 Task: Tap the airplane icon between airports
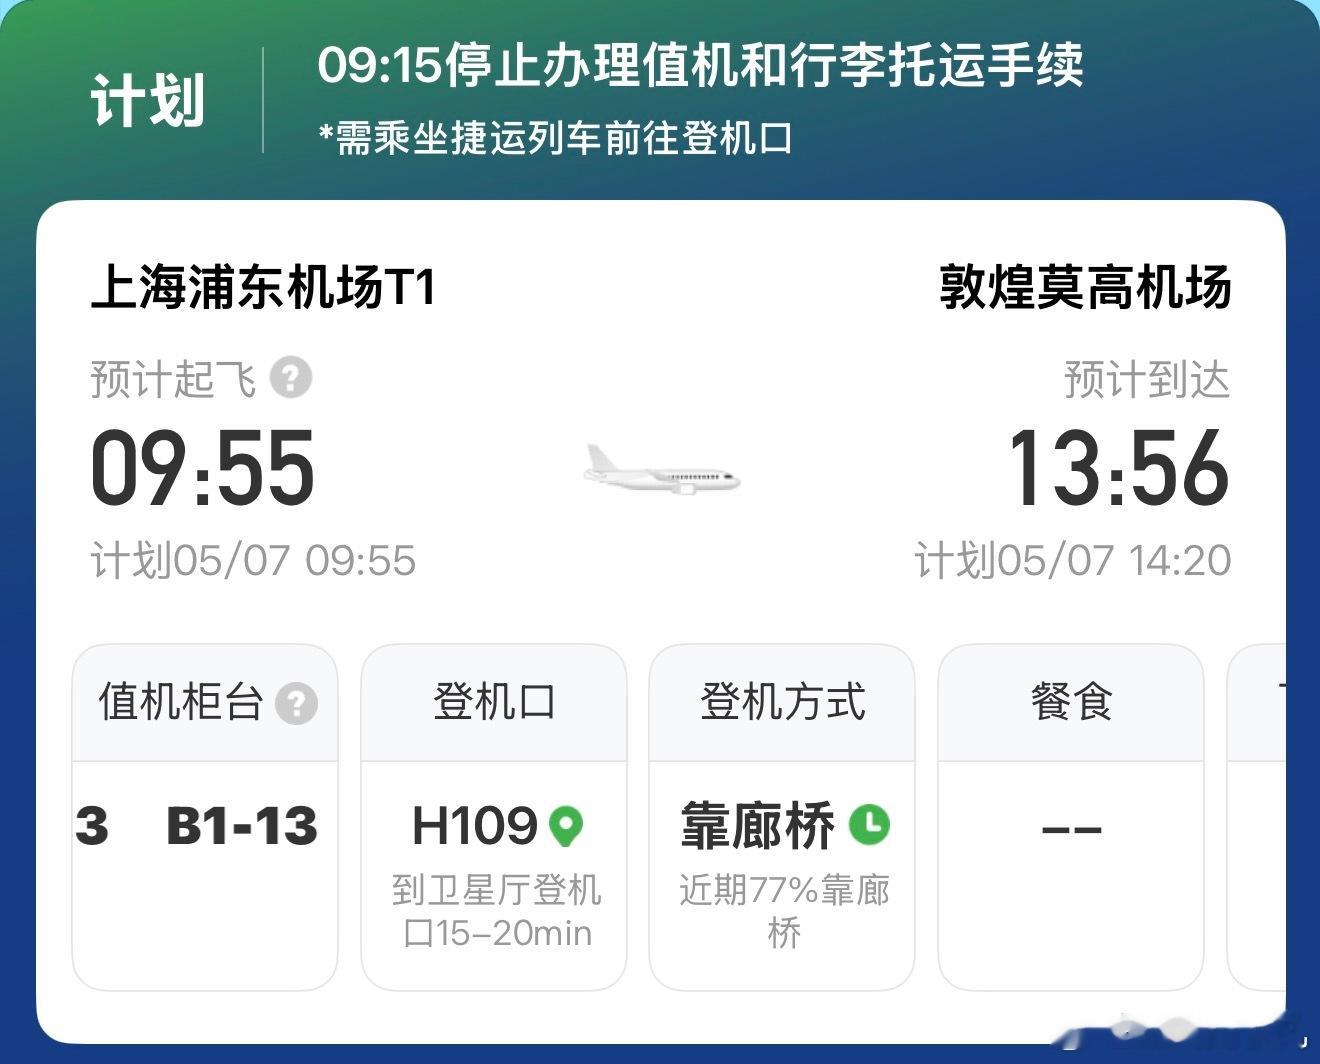pos(662,469)
